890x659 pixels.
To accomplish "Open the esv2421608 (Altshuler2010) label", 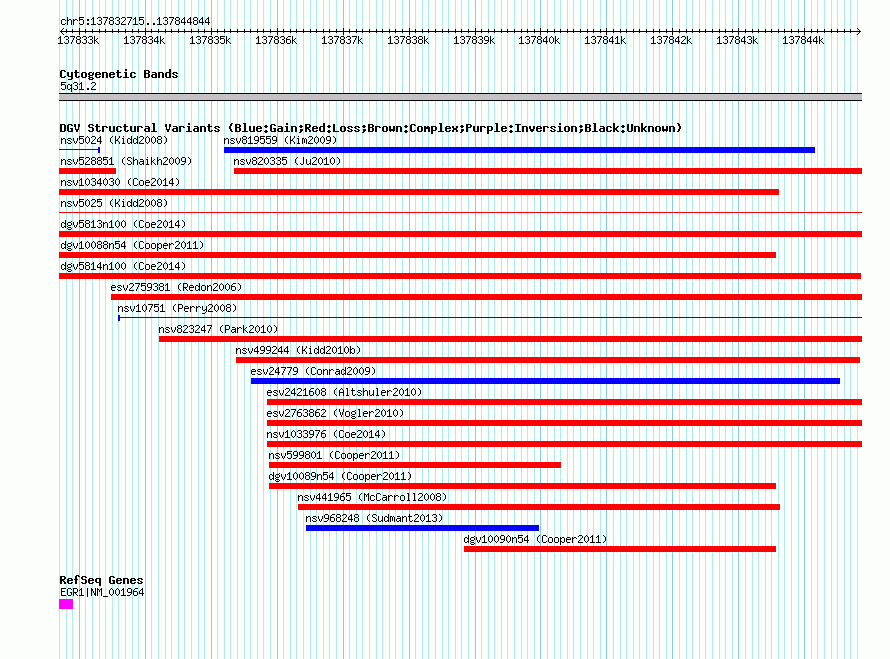I will (x=344, y=392).
